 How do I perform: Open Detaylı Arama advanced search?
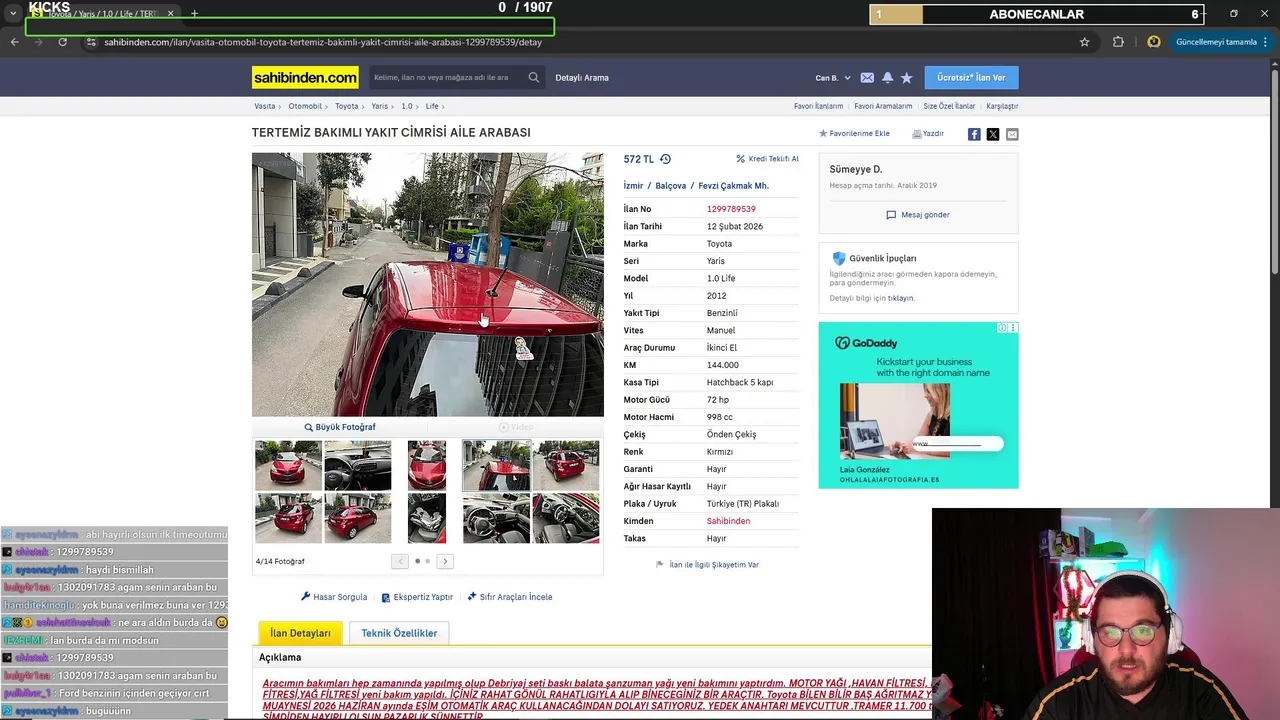click(x=582, y=78)
